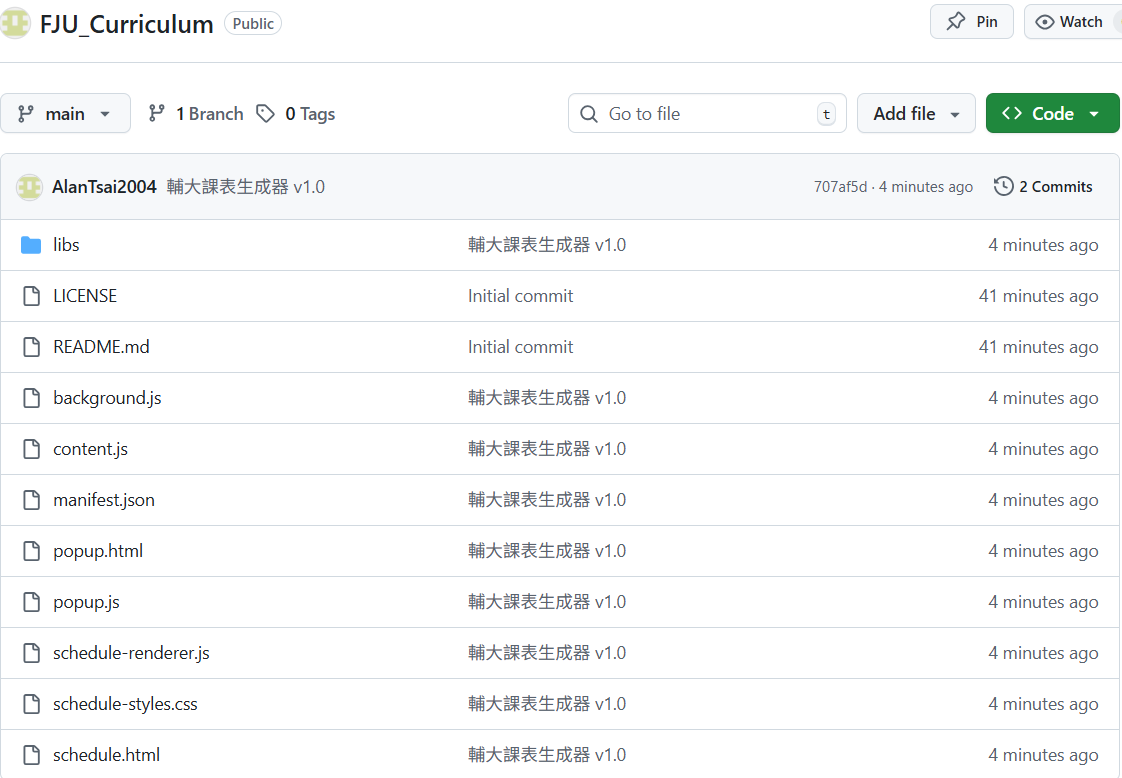This screenshot has width=1122, height=778.
Task: Click the file icon next to README.md
Action: tap(31, 346)
